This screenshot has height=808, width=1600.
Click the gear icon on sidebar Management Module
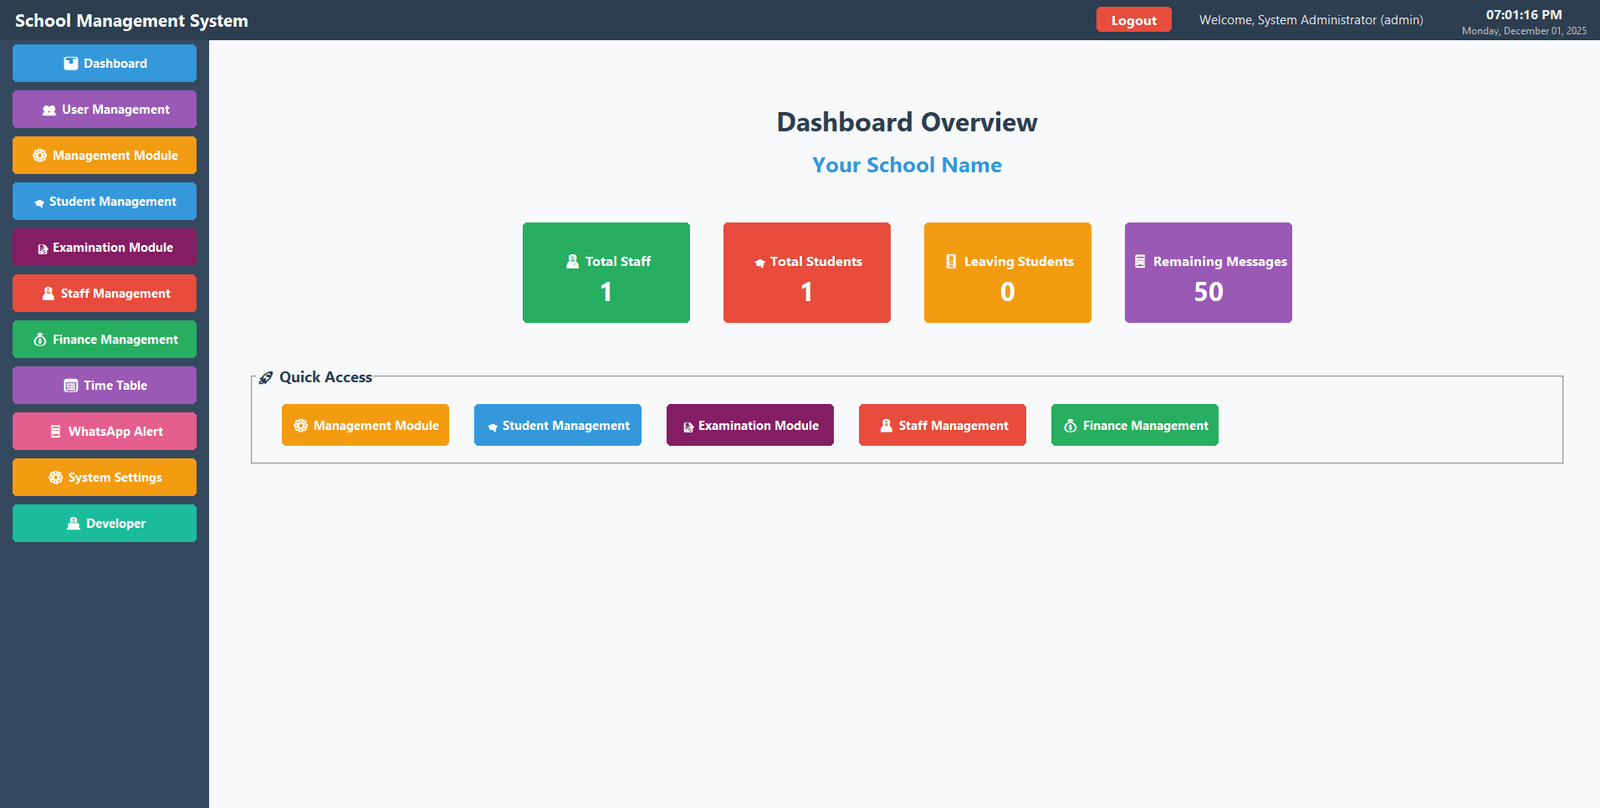coord(40,155)
